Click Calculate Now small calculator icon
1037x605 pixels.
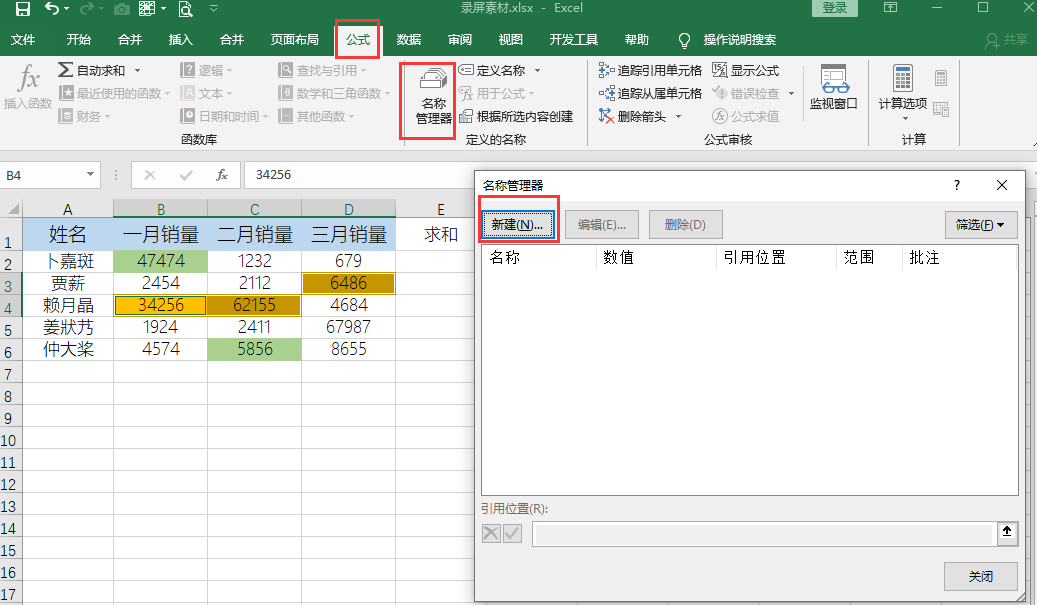(941, 78)
